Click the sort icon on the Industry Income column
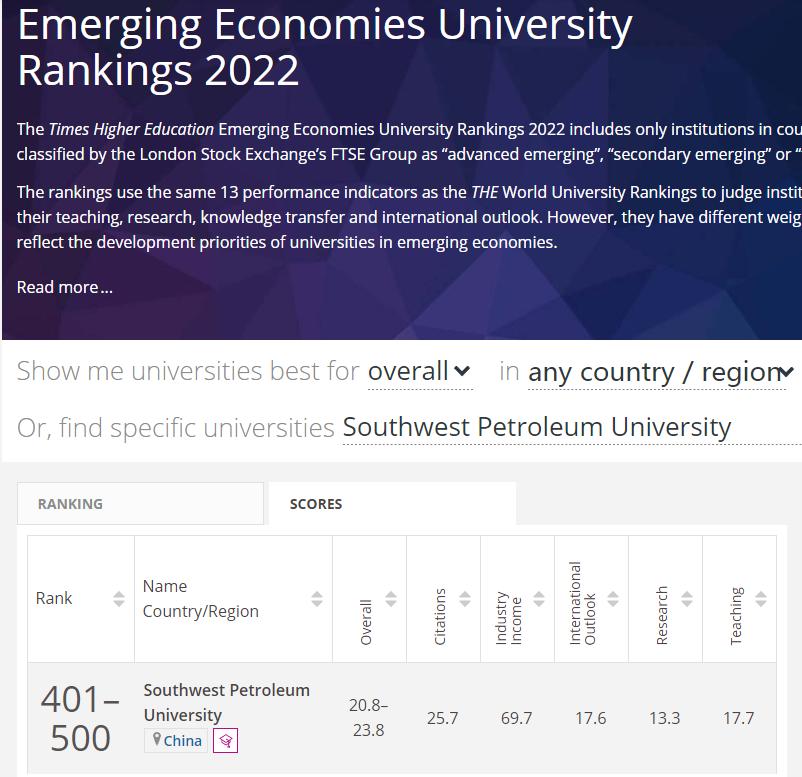802x777 pixels. coord(537,598)
